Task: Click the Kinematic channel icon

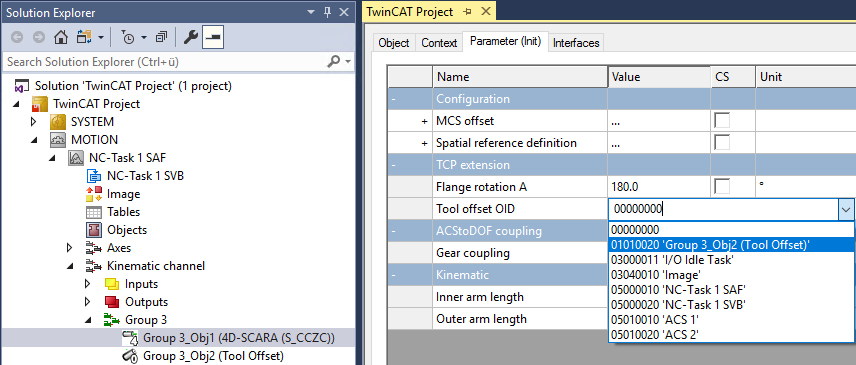Action: 94,266
